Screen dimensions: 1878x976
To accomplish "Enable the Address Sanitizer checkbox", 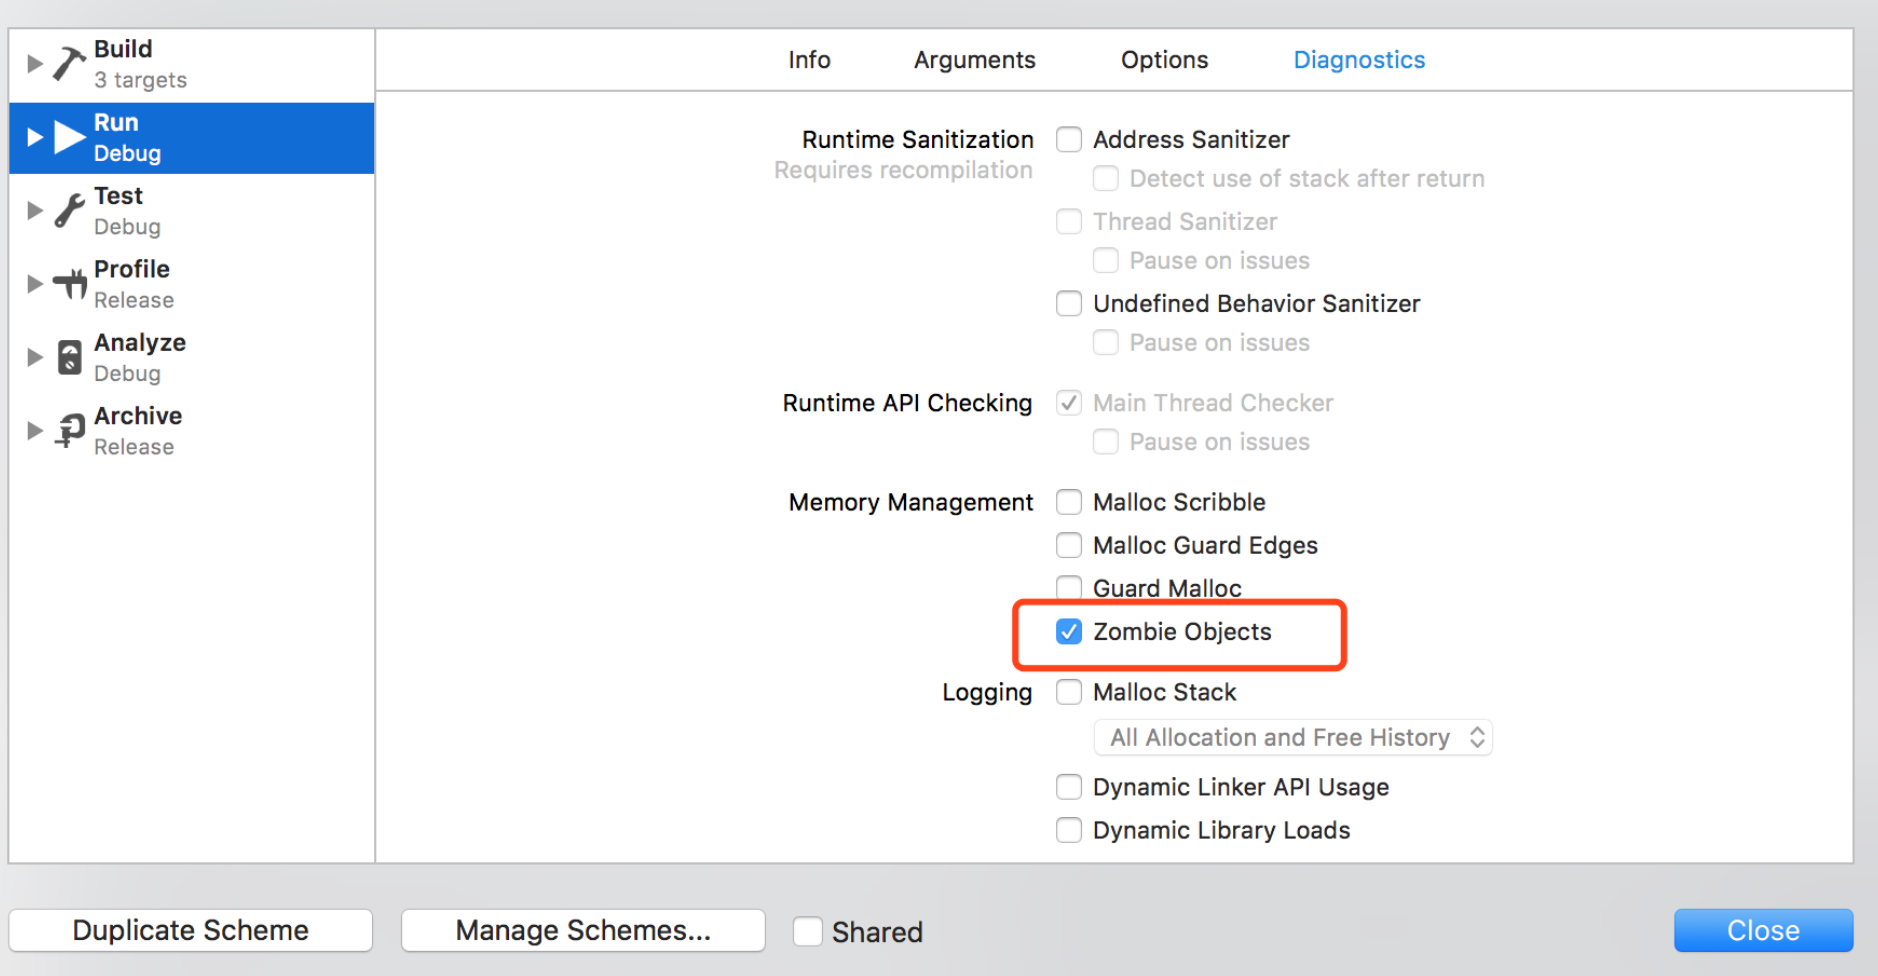I will 1069,139.
